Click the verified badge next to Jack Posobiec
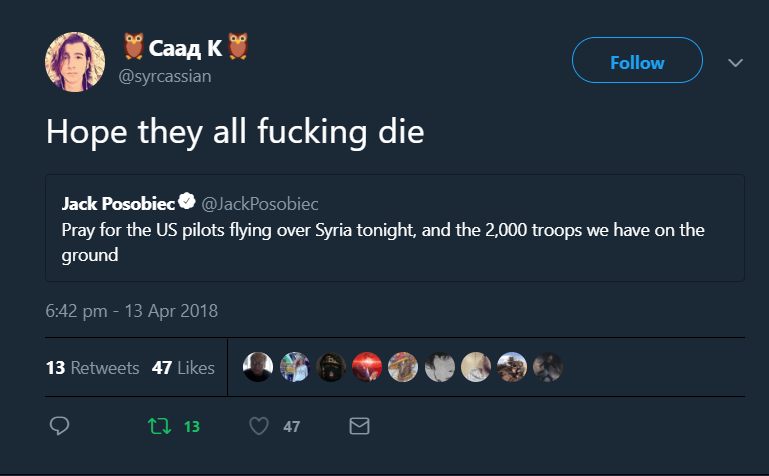The width and height of the screenshot is (769, 476). tap(186, 202)
